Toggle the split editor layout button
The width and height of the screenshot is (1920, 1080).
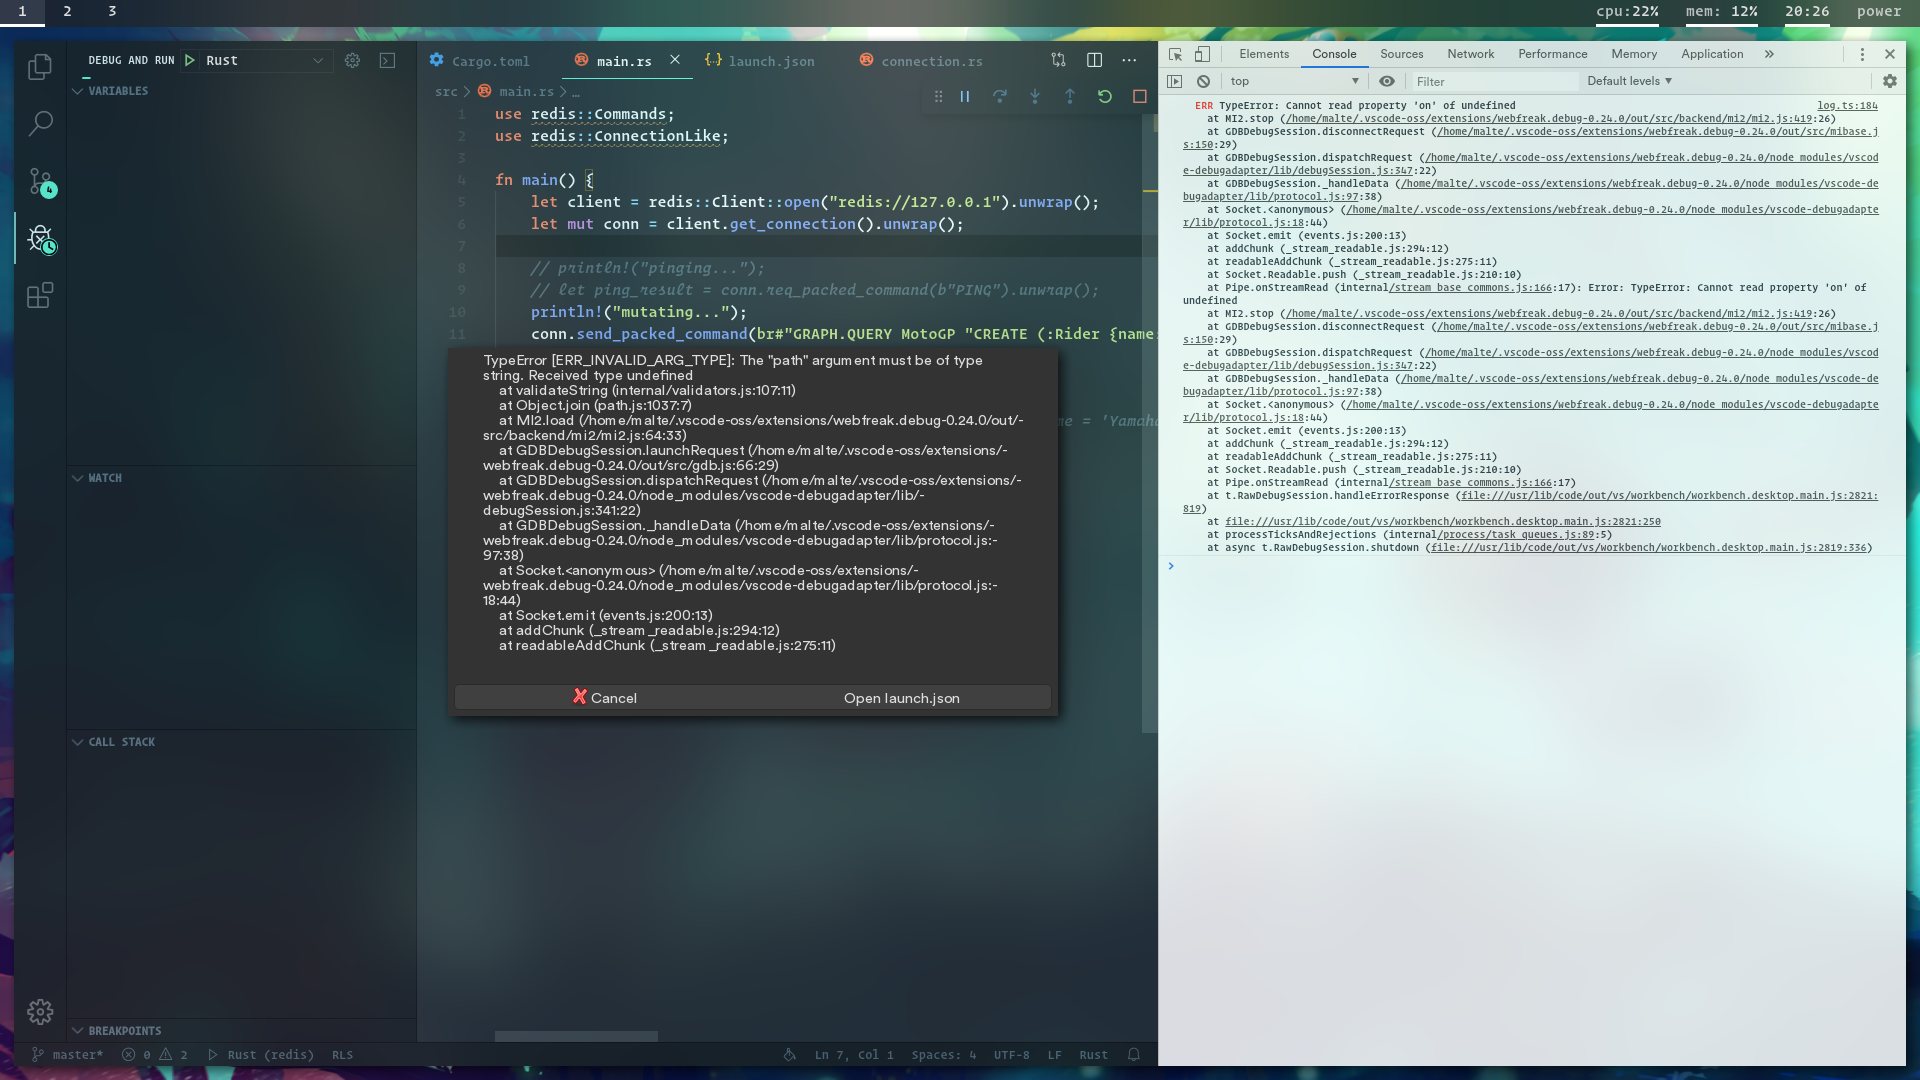tap(1094, 61)
